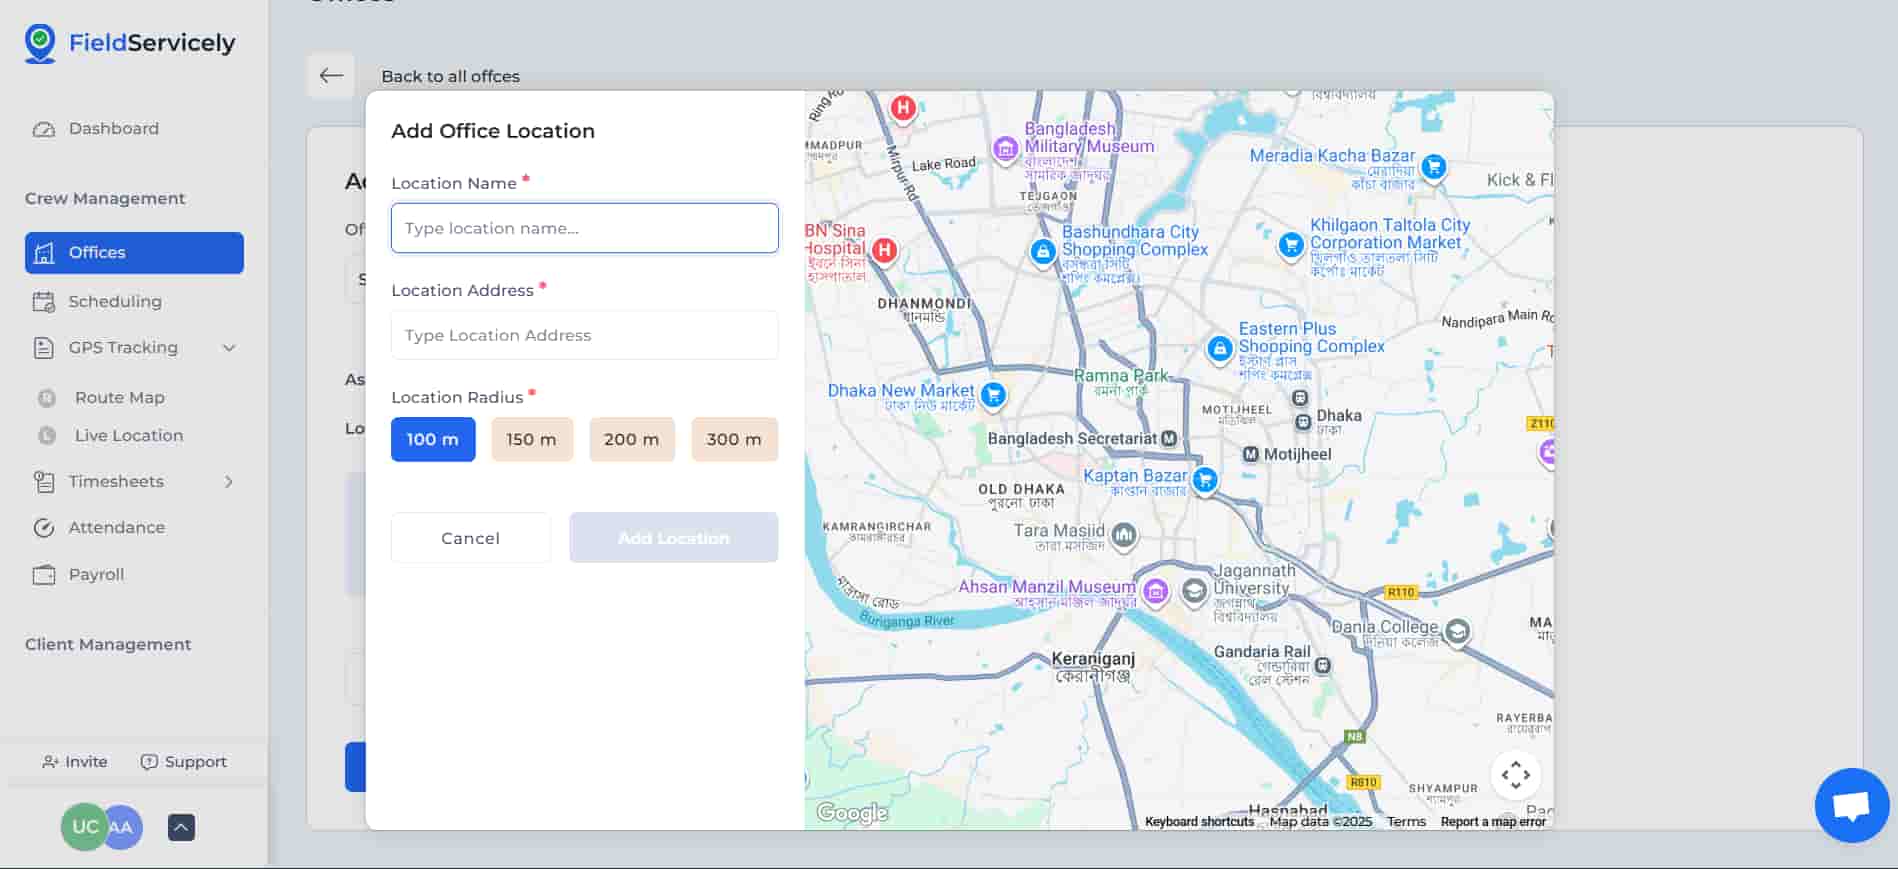Click the UC user avatar
This screenshot has height=869, width=1898.
pyautogui.click(x=84, y=827)
